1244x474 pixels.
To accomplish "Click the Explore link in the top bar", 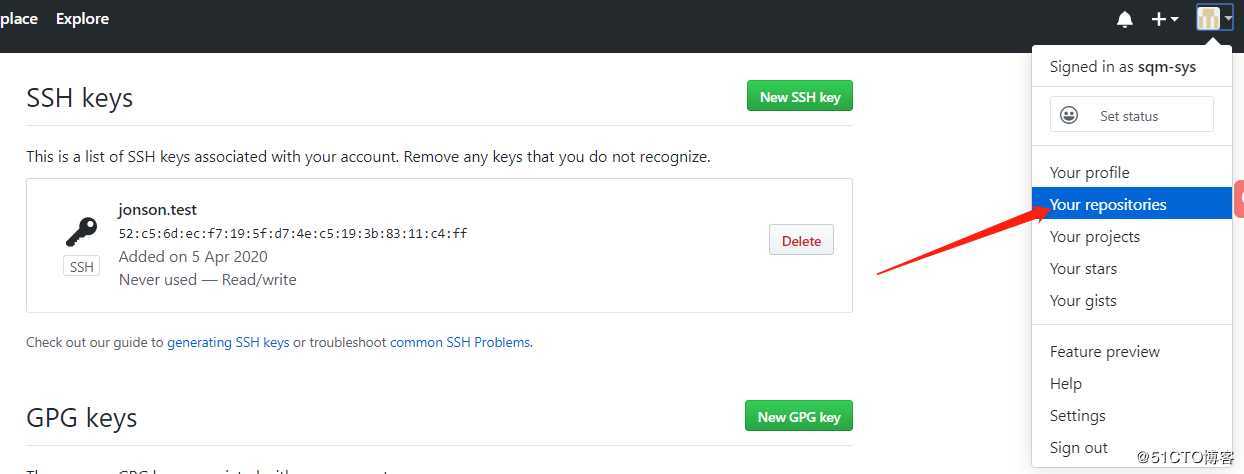I will [82, 18].
